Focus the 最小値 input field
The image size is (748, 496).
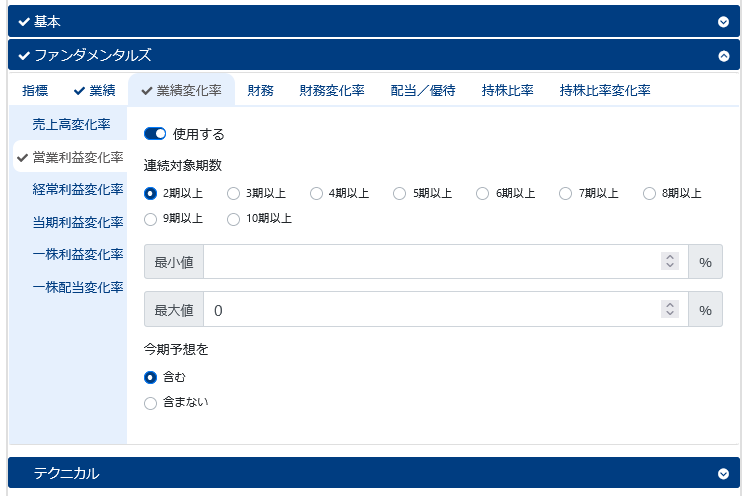tap(446, 261)
